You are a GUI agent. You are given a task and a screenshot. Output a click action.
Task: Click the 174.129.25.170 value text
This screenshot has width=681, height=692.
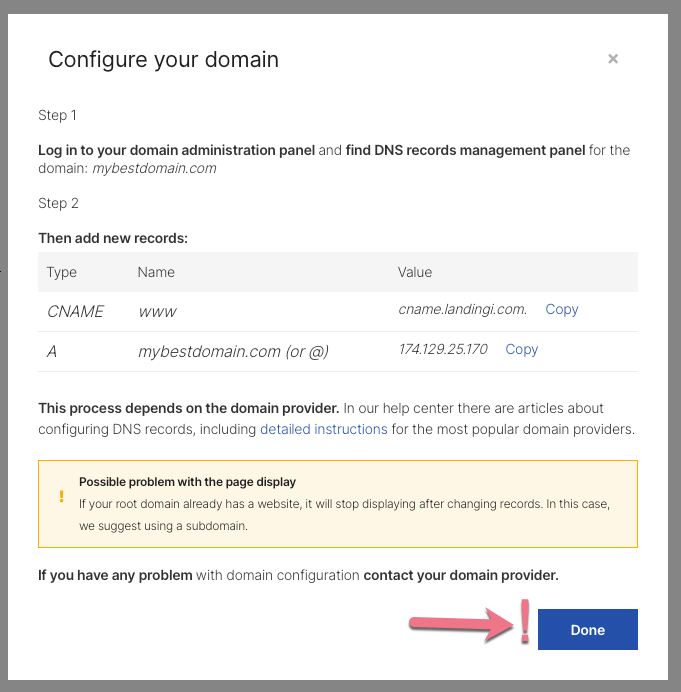(x=443, y=350)
